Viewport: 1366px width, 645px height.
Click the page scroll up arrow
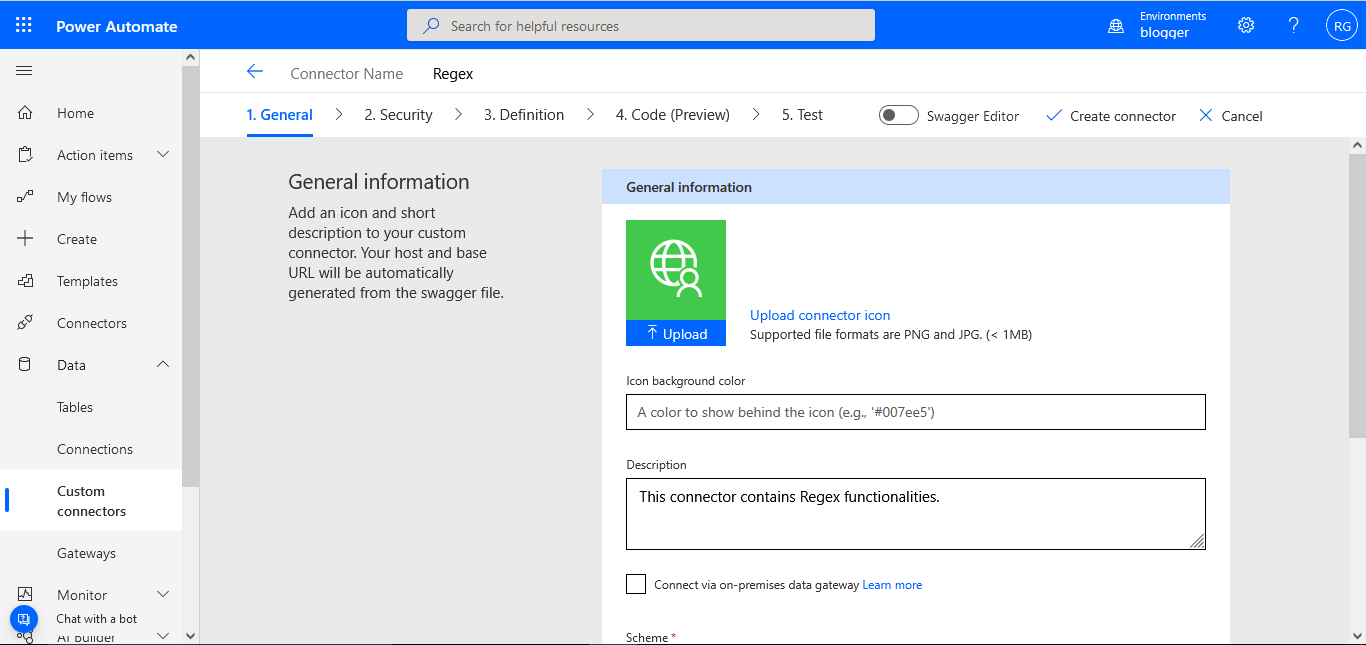tap(1357, 145)
